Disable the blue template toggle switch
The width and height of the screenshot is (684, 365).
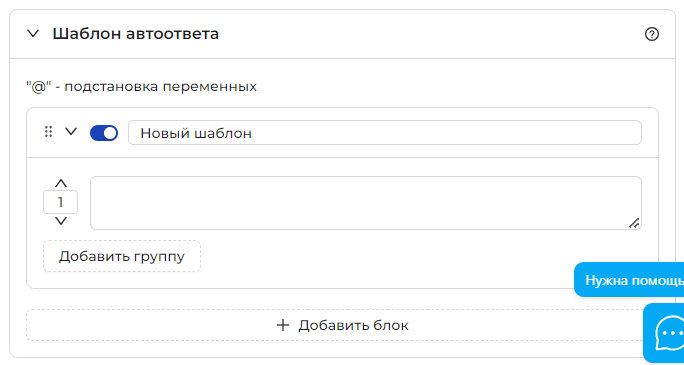point(104,133)
